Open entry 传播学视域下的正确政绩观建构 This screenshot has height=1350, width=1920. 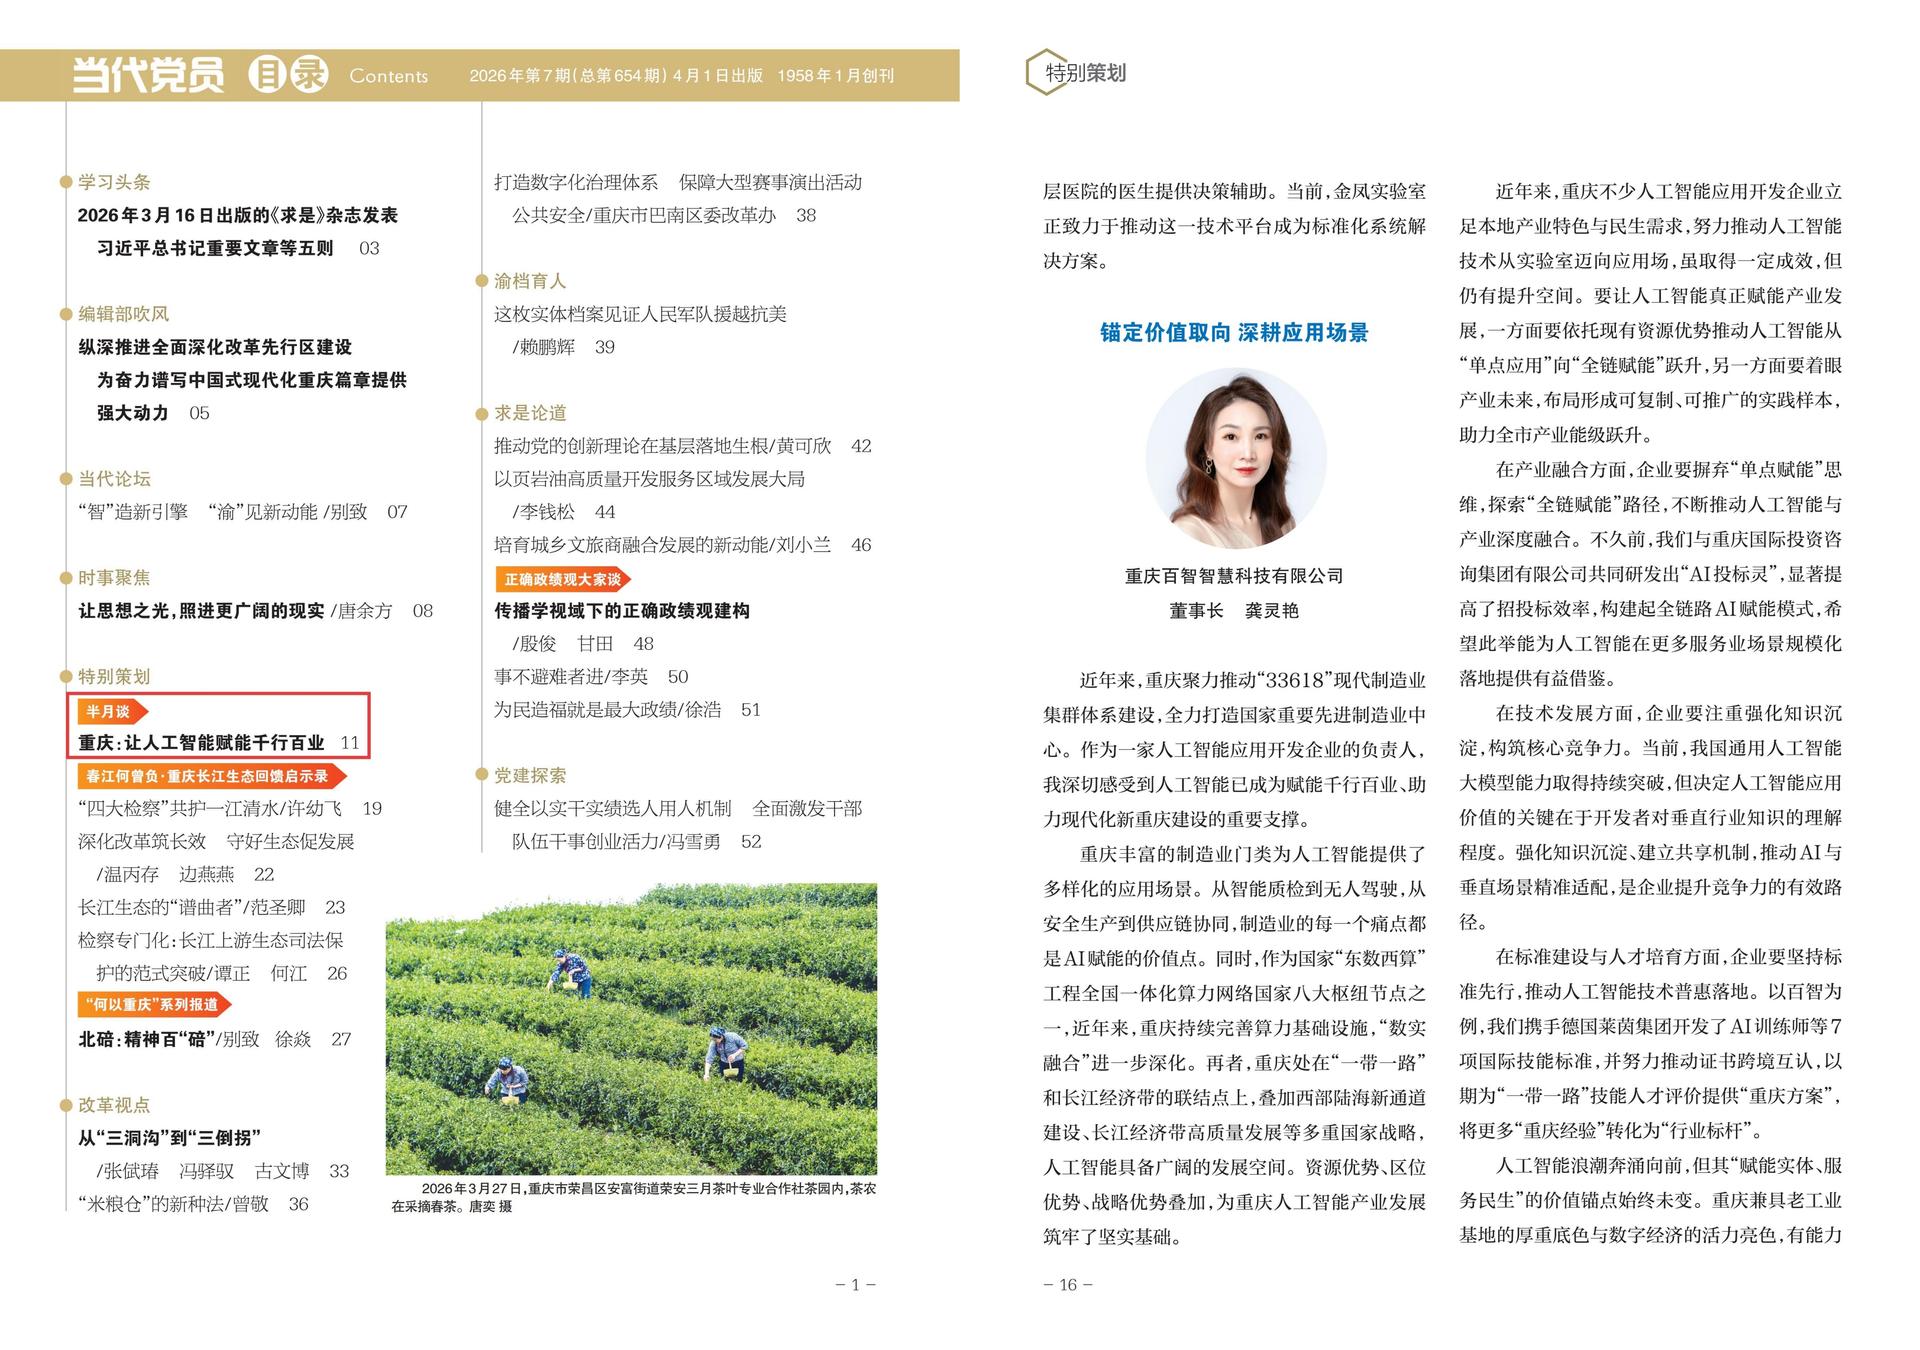621,611
